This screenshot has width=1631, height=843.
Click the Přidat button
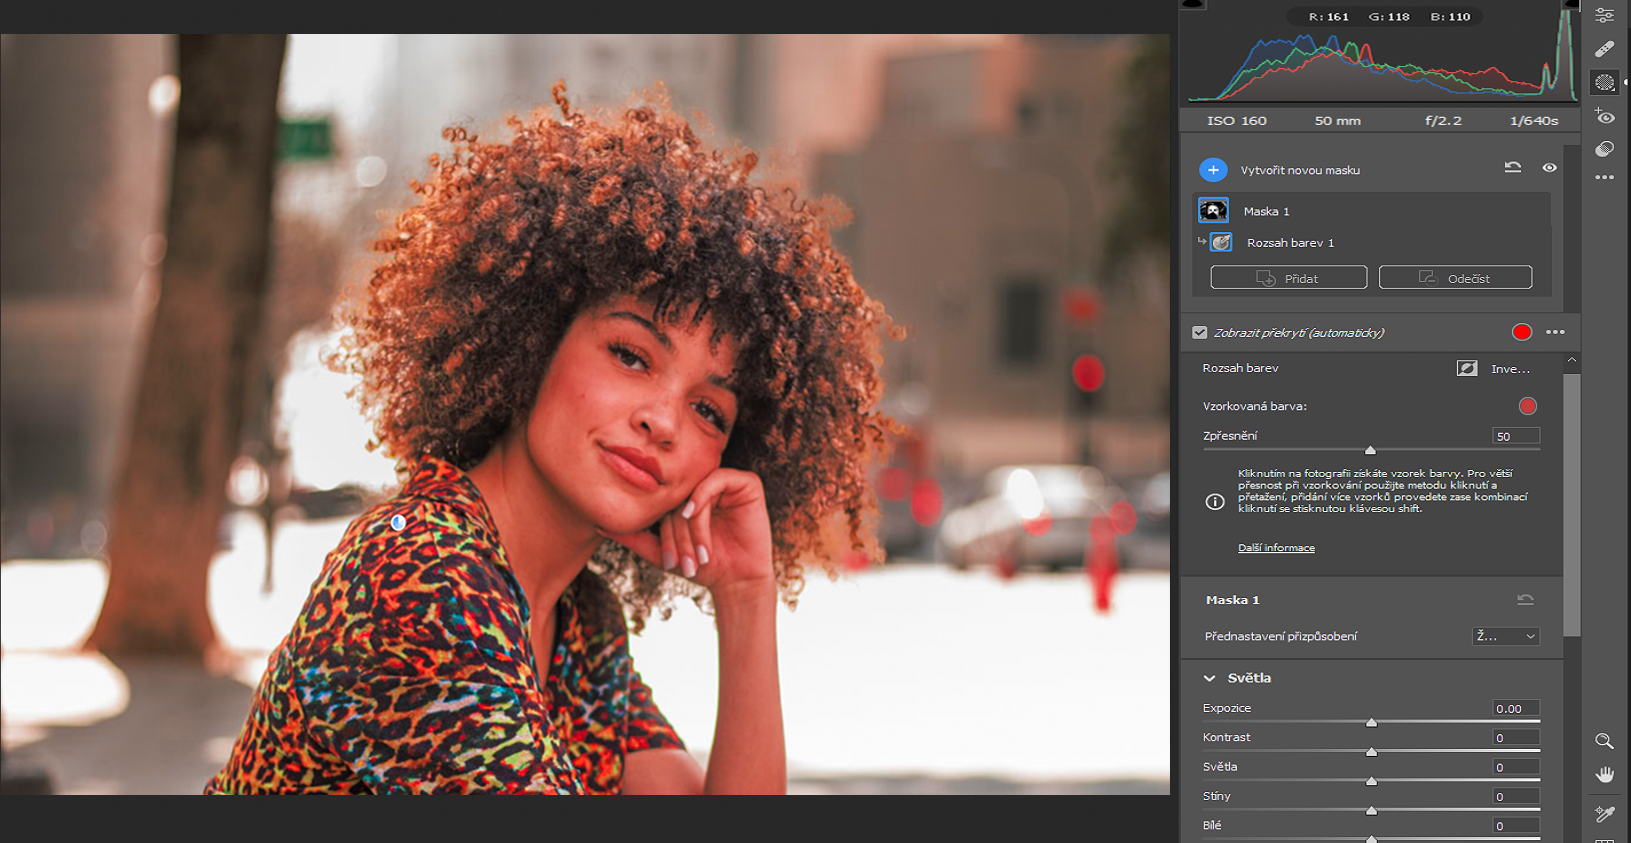(x=1289, y=277)
